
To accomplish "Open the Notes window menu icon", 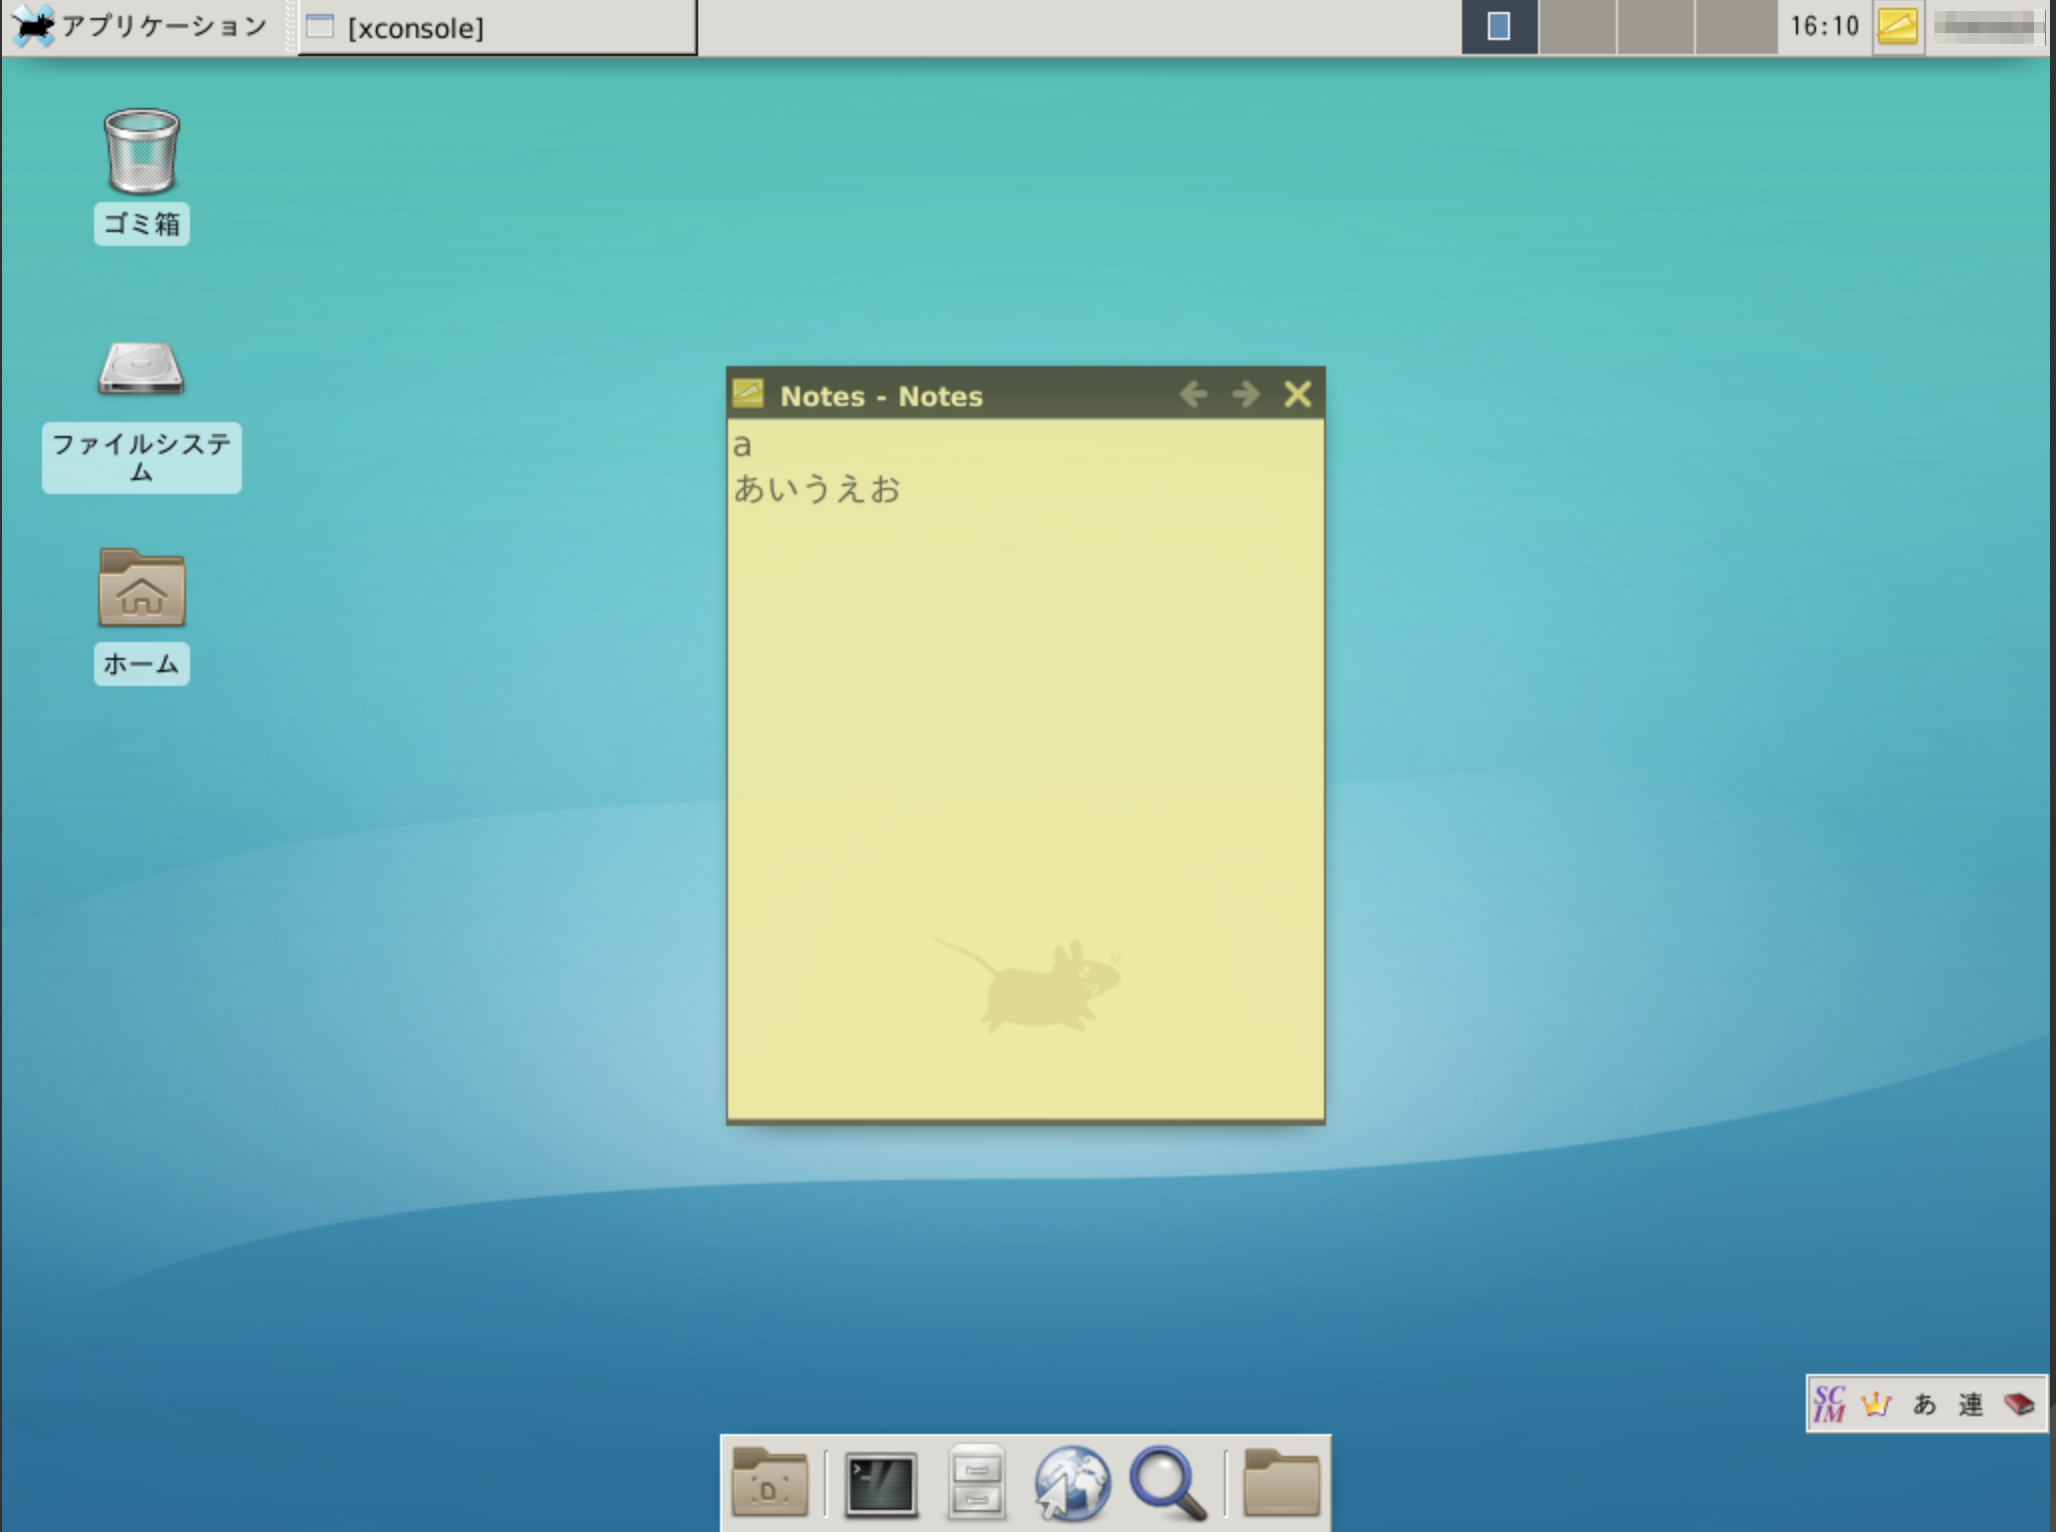I will (x=747, y=394).
